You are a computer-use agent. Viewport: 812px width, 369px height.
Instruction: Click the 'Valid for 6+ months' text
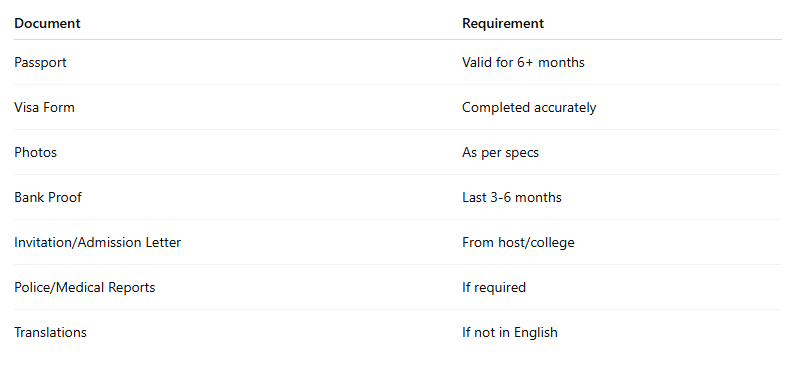[523, 62]
